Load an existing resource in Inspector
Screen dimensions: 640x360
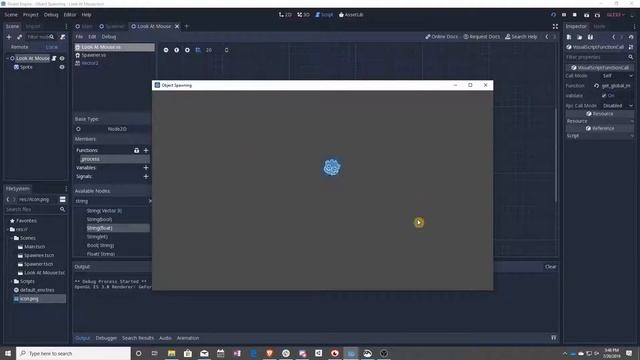[580, 37]
